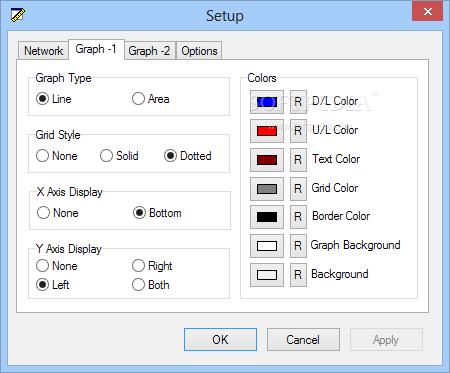Reset Grid Color with R button

[x=298, y=189]
